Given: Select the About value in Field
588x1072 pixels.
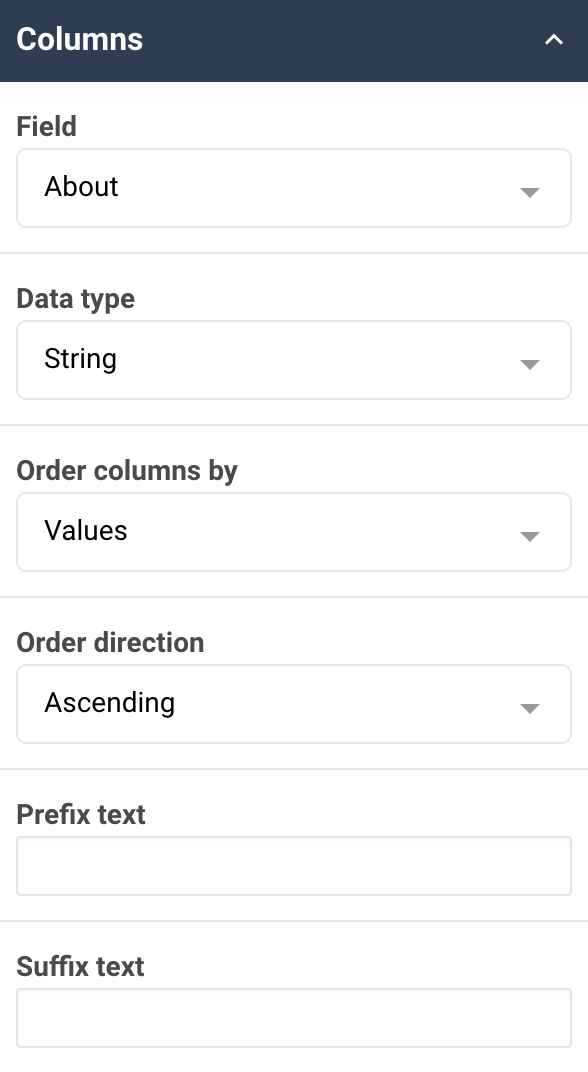Looking at the screenshot, I should 81,187.
